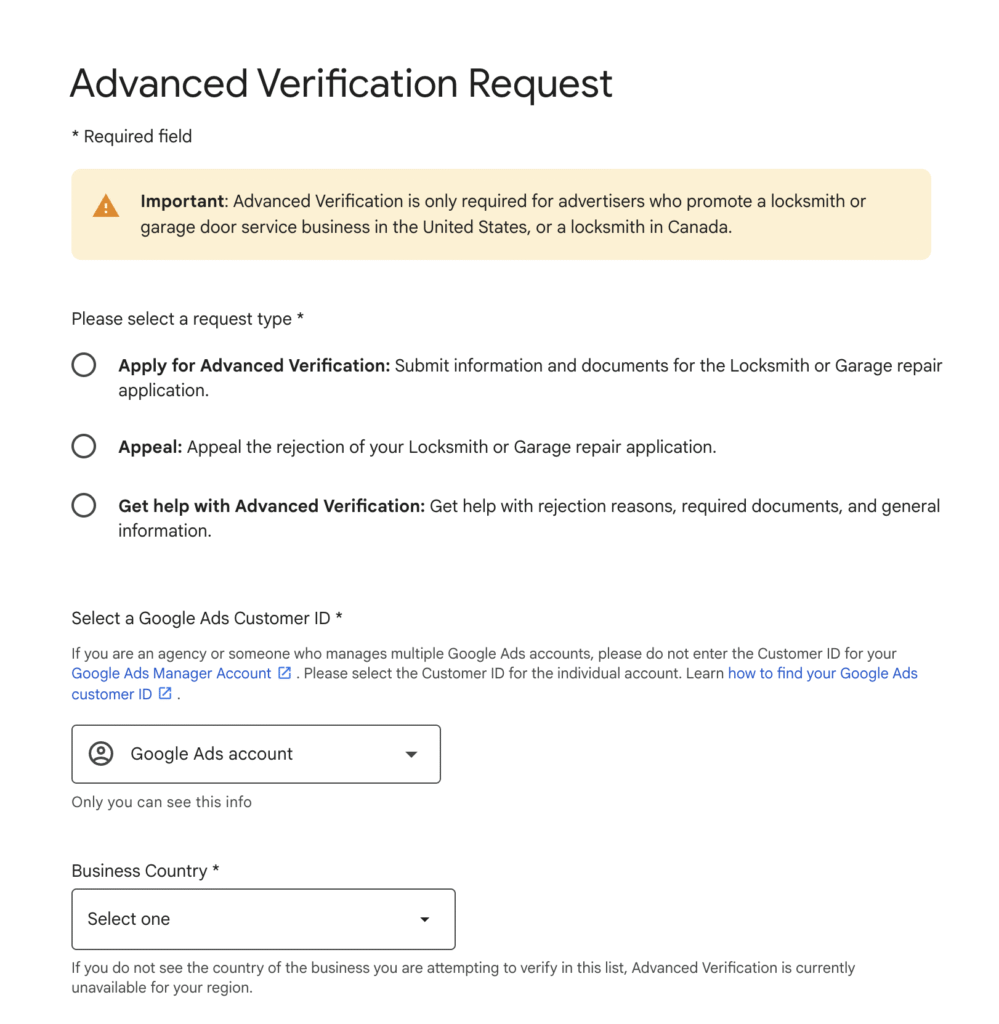Click the Google Ads account dropdown arrow
This screenshot has height=1024, width=999.
[411, 754]
